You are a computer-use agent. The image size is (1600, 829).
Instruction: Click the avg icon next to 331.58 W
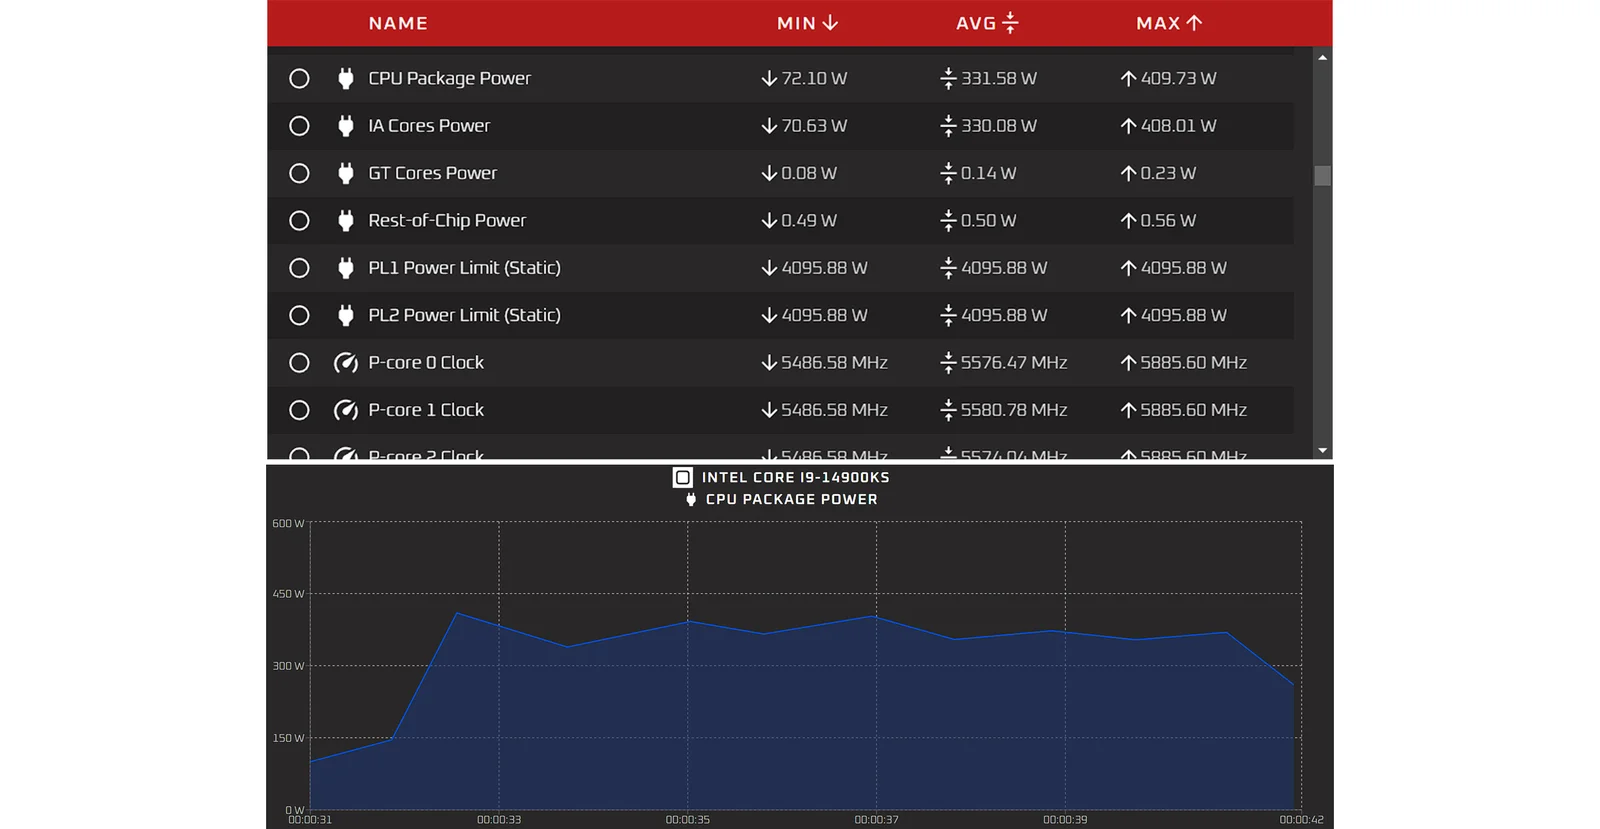(x=949, y=78)
